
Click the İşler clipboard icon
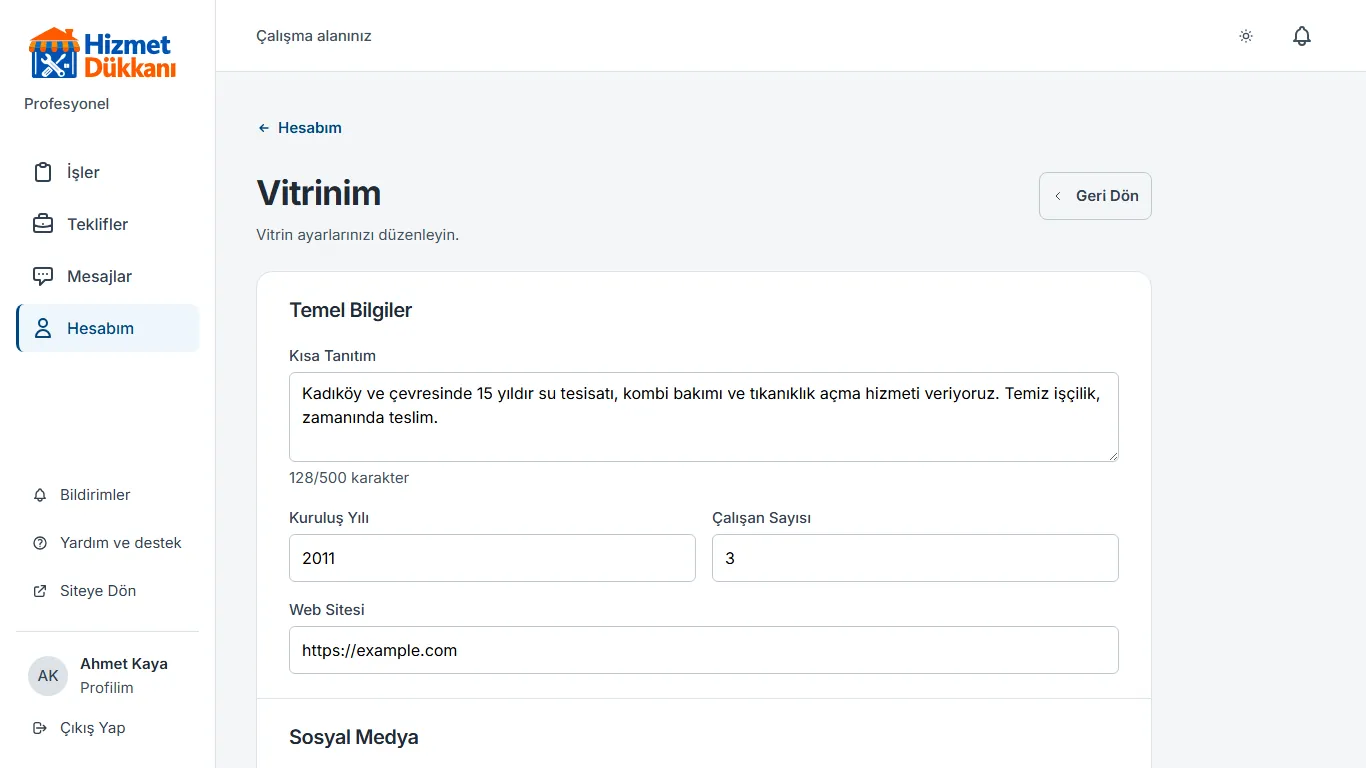point(43,172)
